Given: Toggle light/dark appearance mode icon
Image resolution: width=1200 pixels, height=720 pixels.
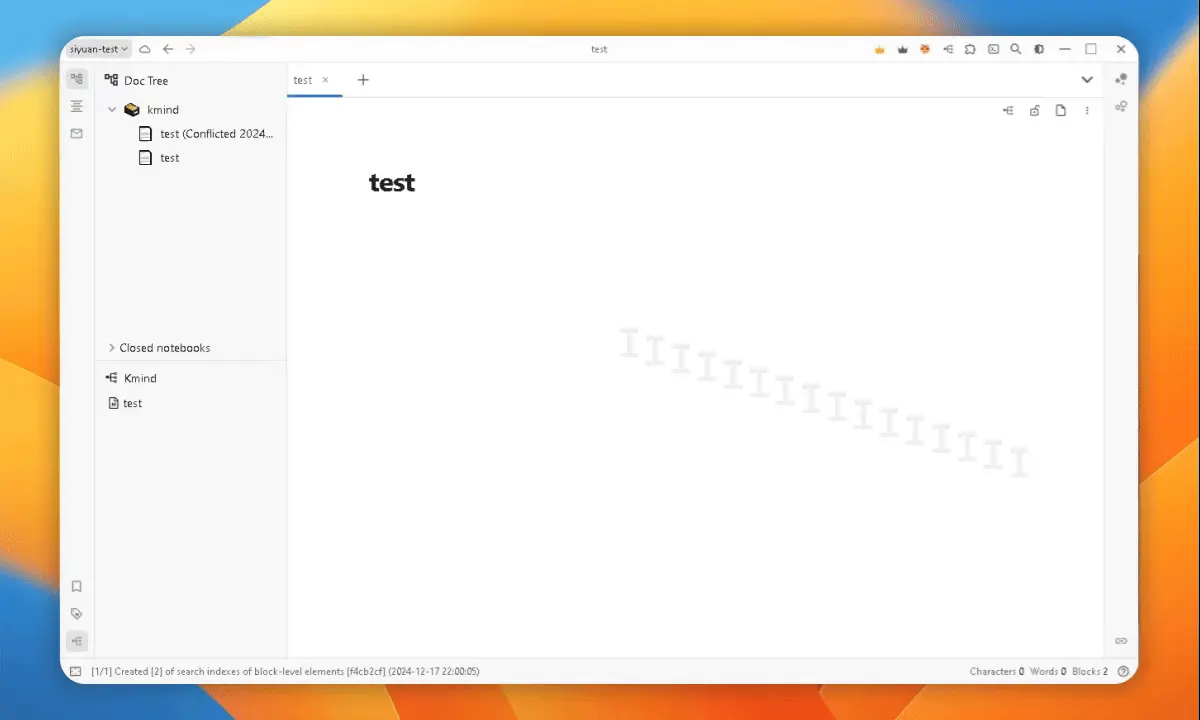Looking at the screenshot, I should tap(1039, 49).
